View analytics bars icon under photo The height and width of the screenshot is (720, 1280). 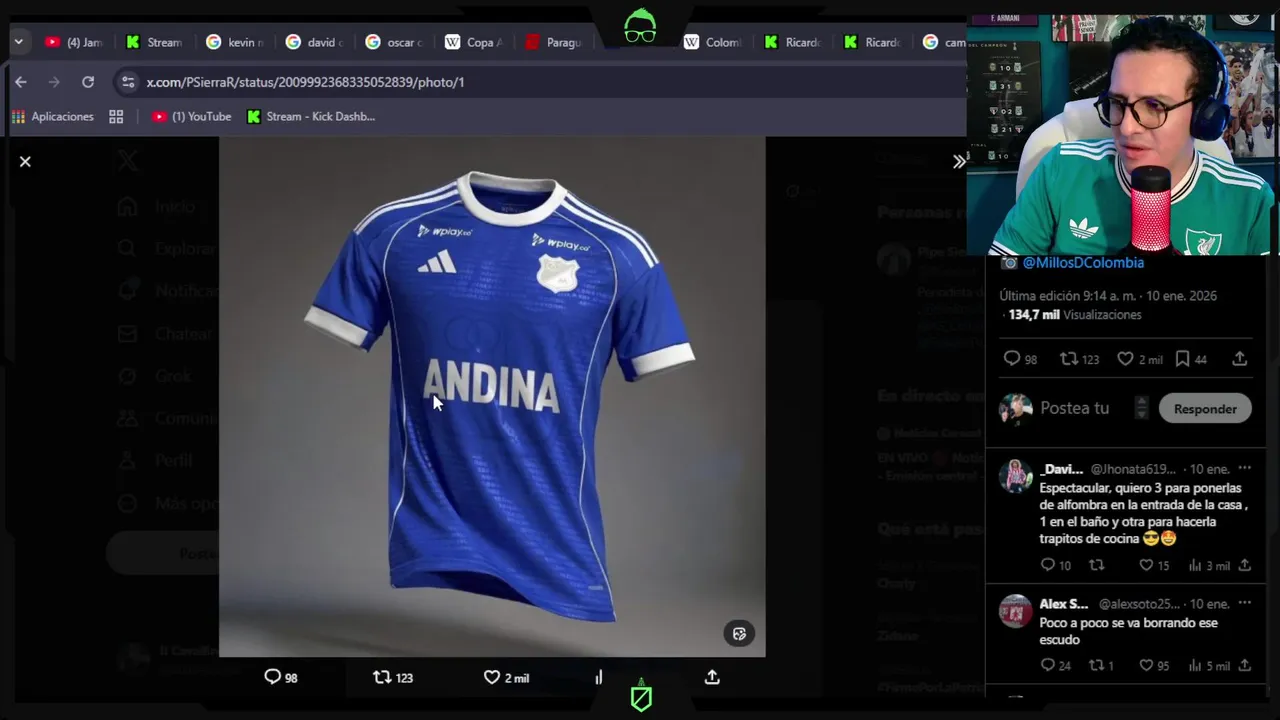(x=598, y=677)
